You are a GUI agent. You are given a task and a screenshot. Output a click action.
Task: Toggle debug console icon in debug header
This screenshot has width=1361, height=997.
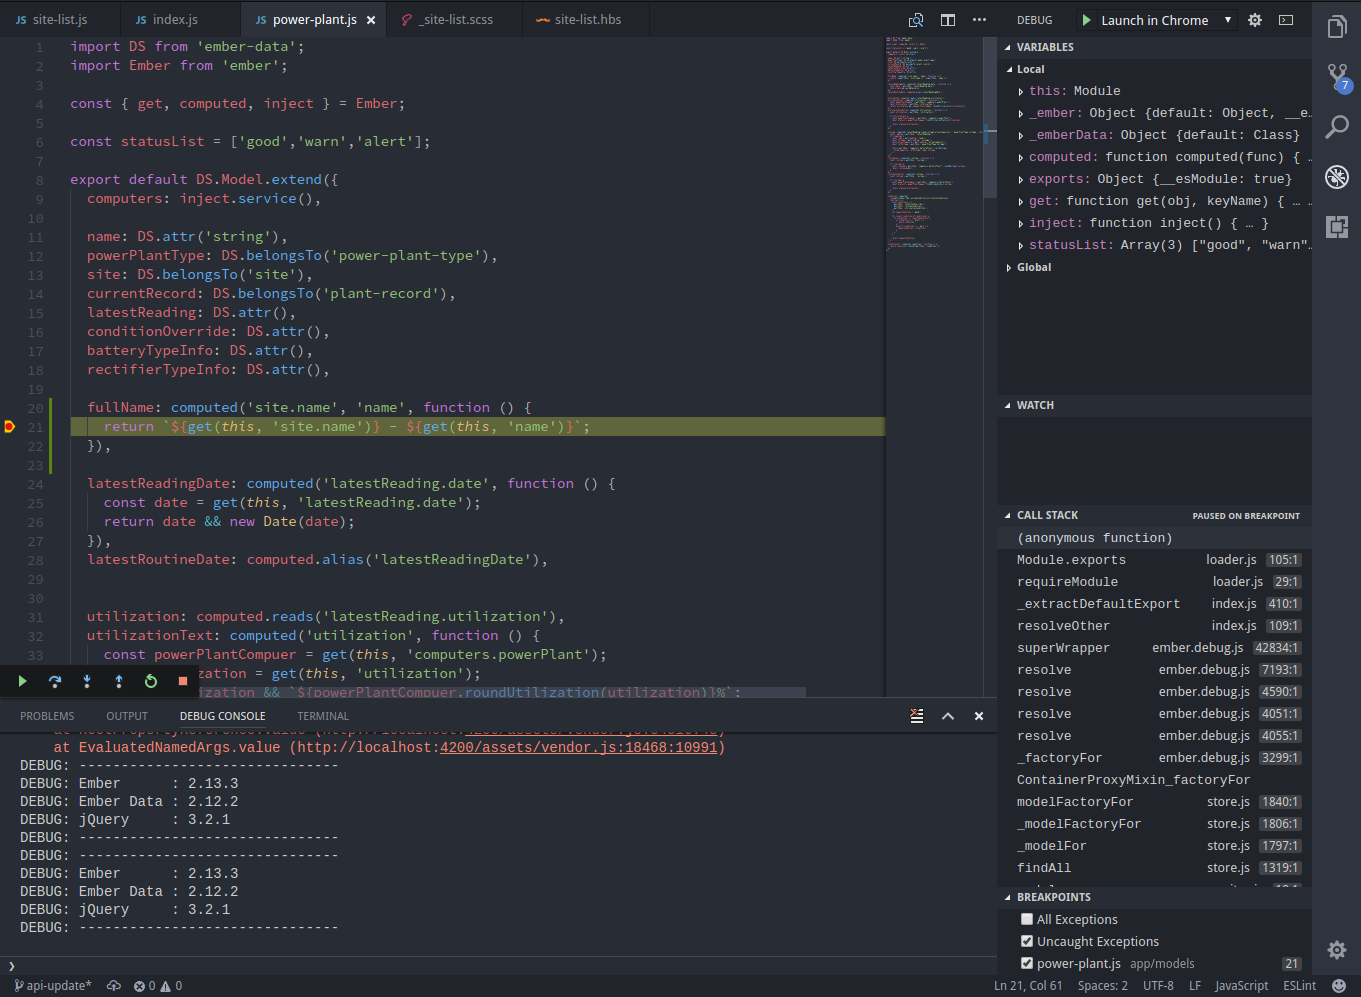pos(1286,20)
